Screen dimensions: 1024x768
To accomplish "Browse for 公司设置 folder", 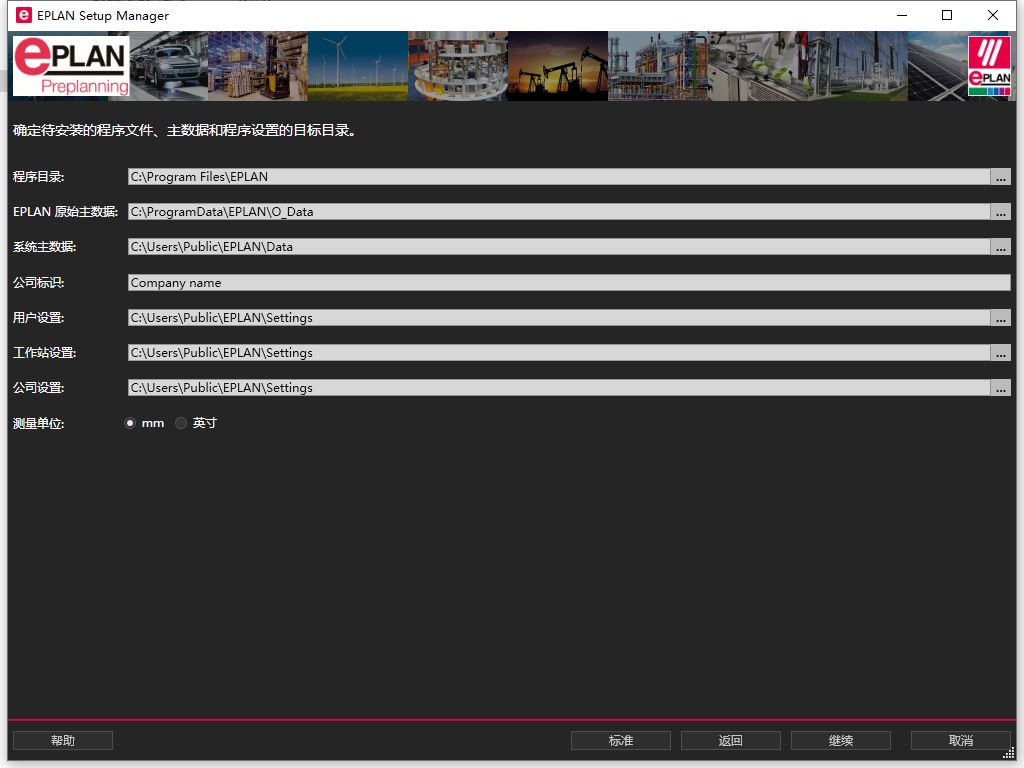I will (x=1000, y=388).
